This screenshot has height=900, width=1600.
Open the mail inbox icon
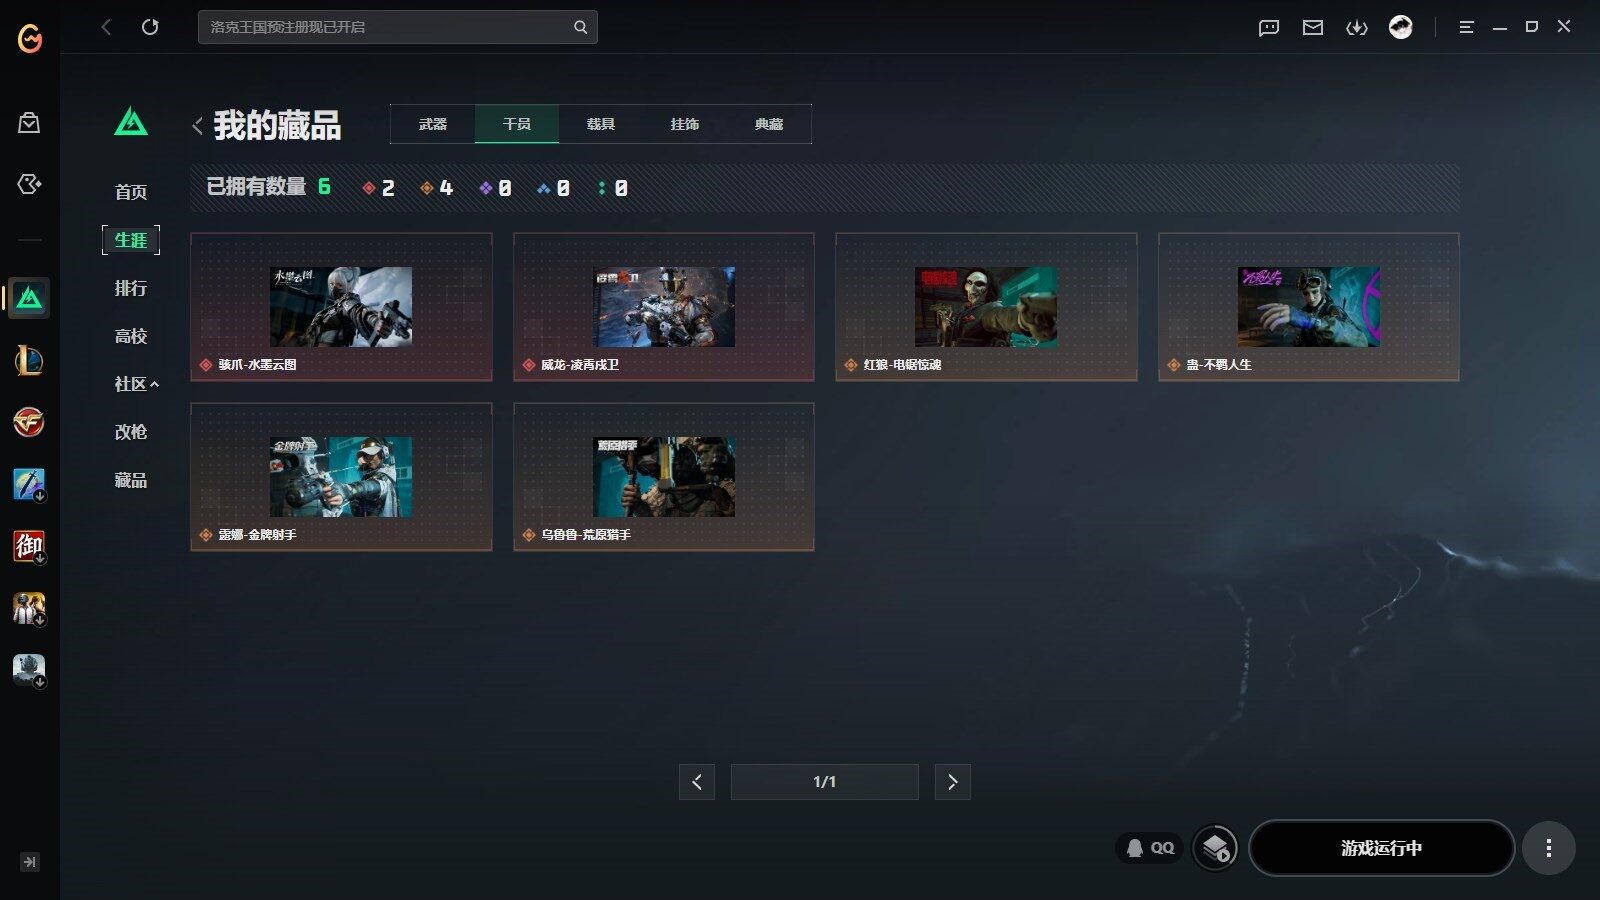[1313, 28]
